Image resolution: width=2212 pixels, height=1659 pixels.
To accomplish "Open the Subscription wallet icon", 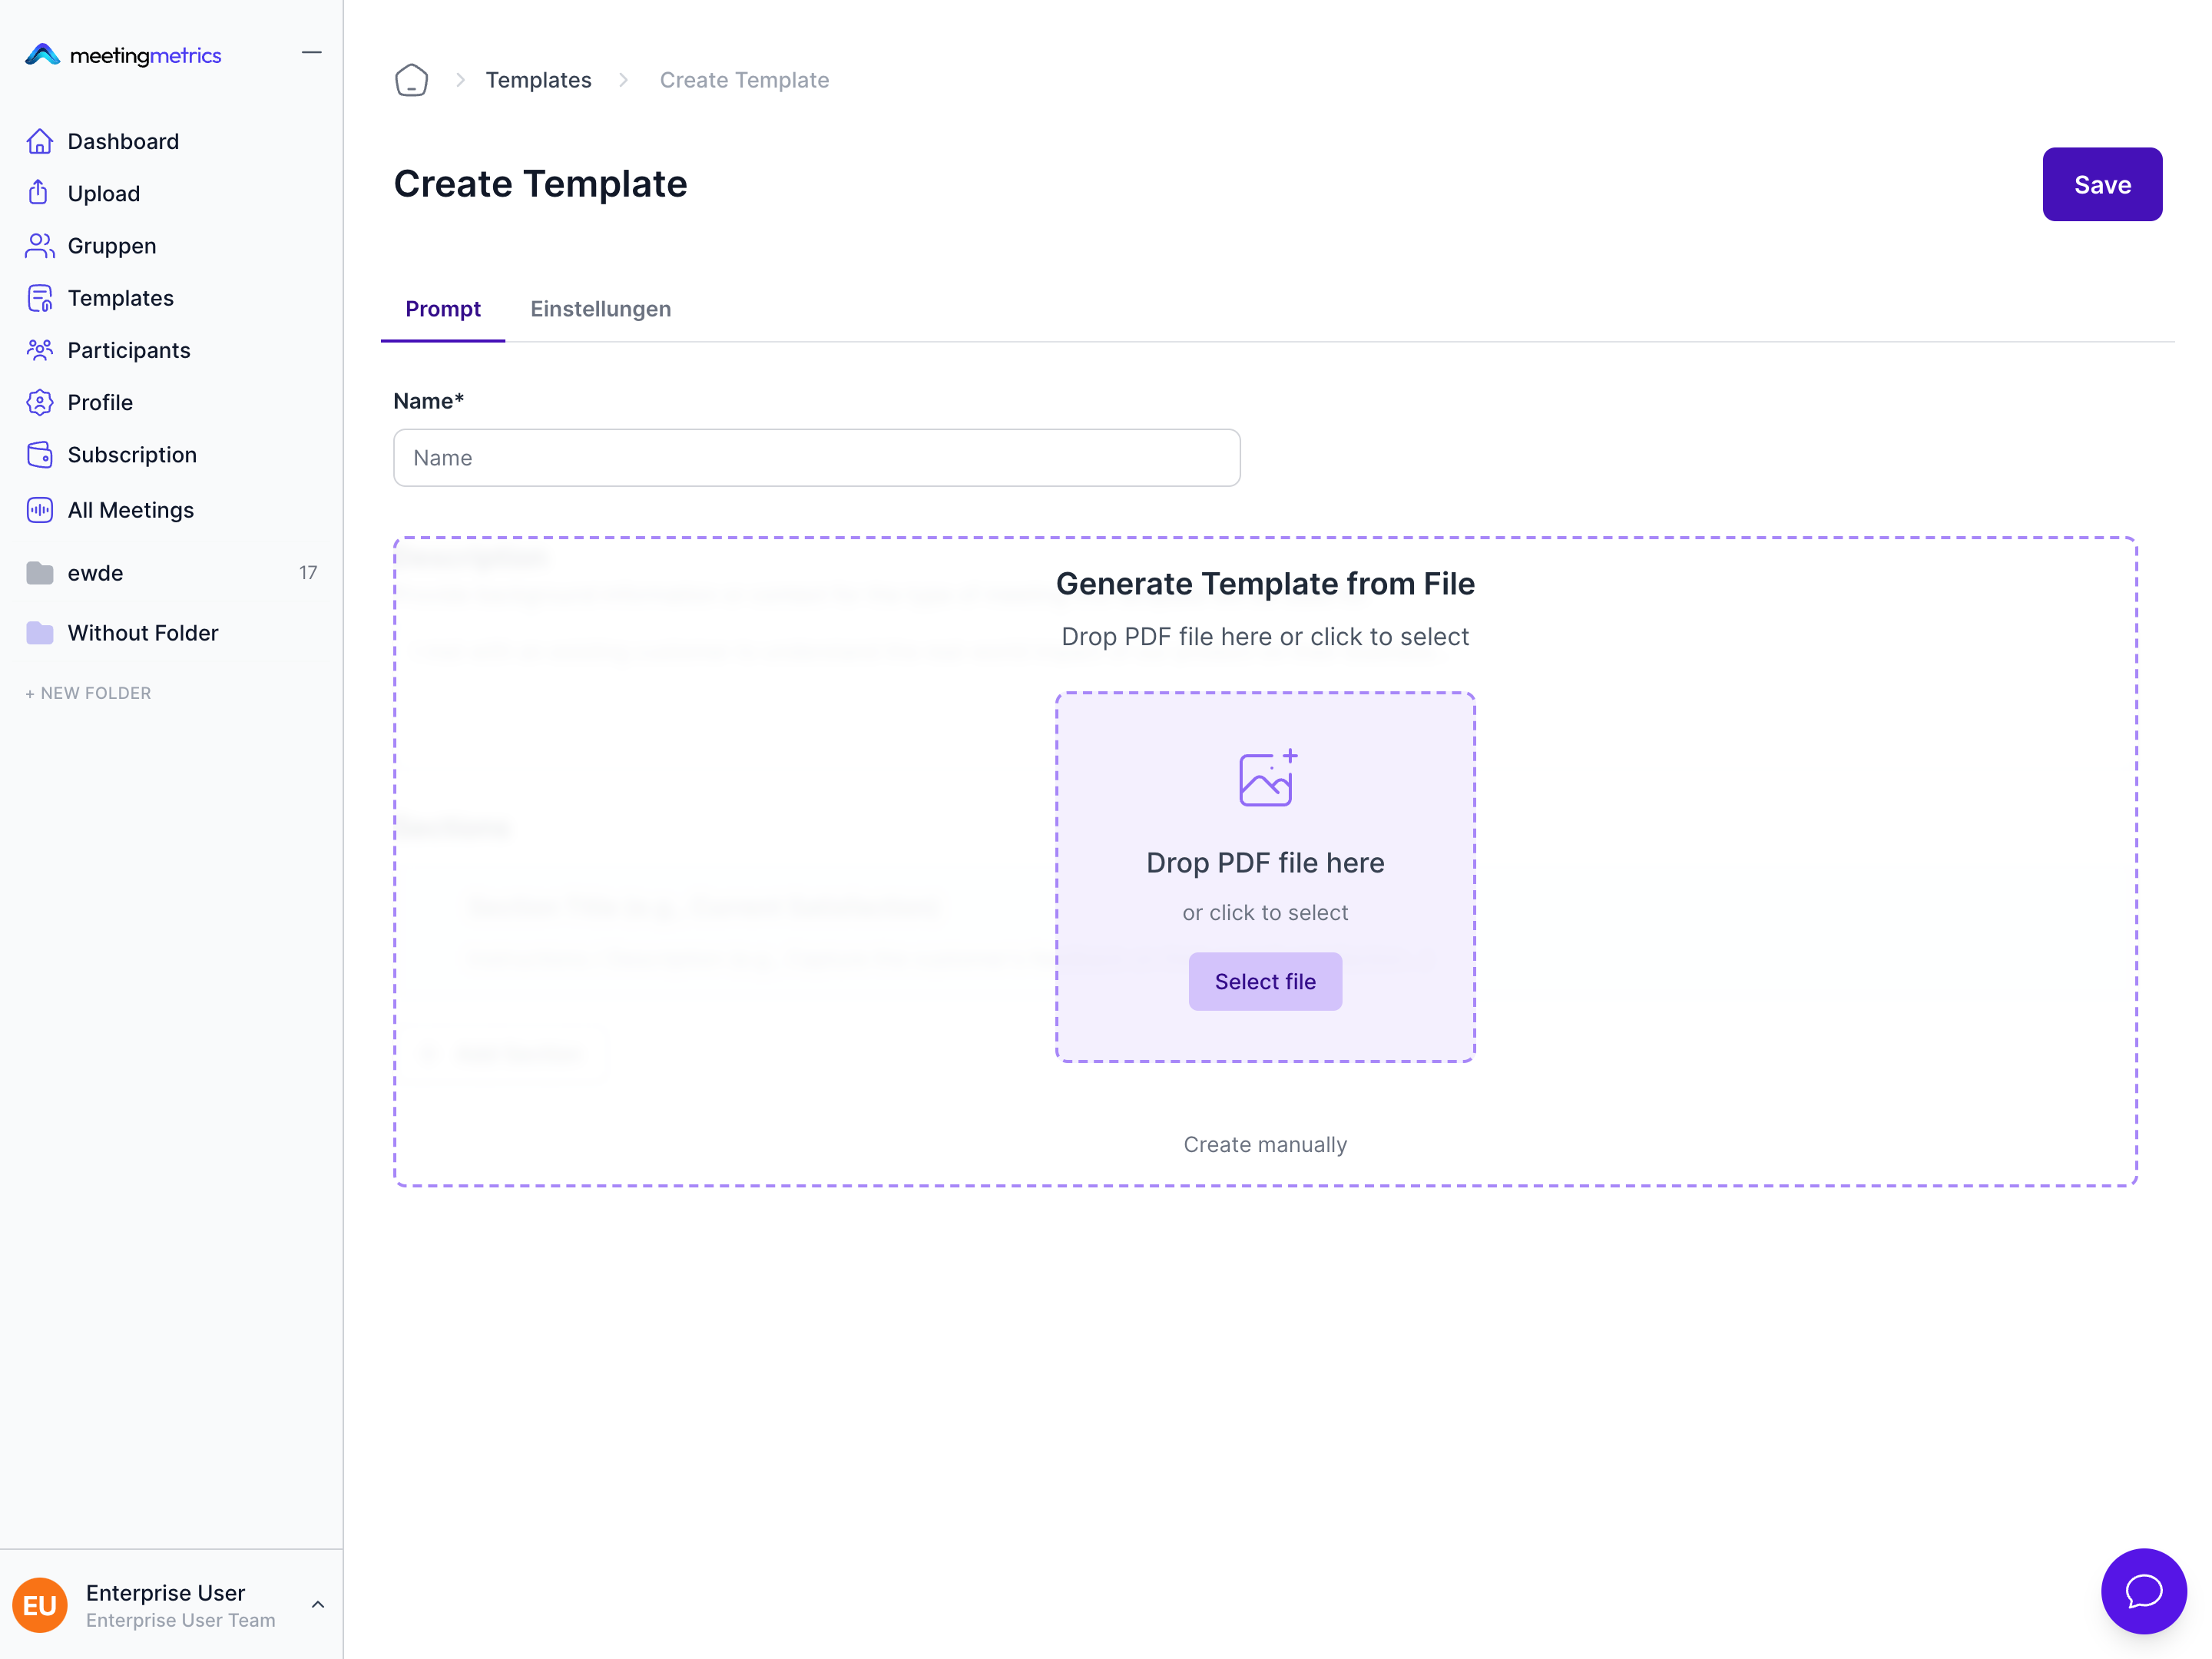I will [x=39, y=454].
